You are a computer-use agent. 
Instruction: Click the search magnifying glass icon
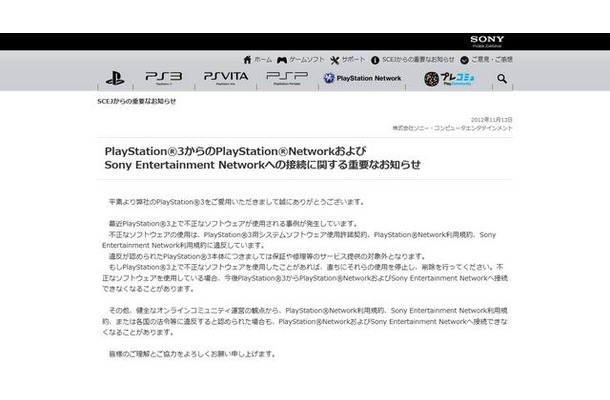pyautogui.click(x=502, y=79)
